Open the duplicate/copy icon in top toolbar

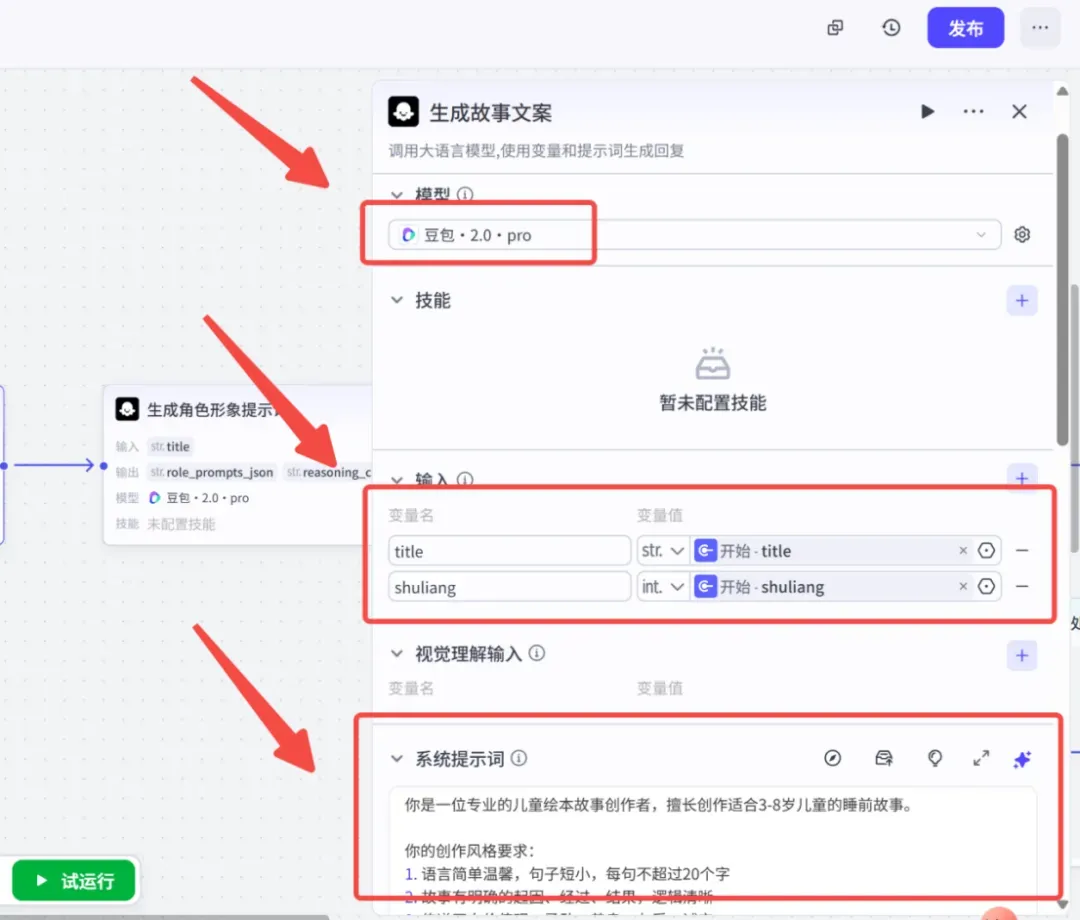pos(835,28)
